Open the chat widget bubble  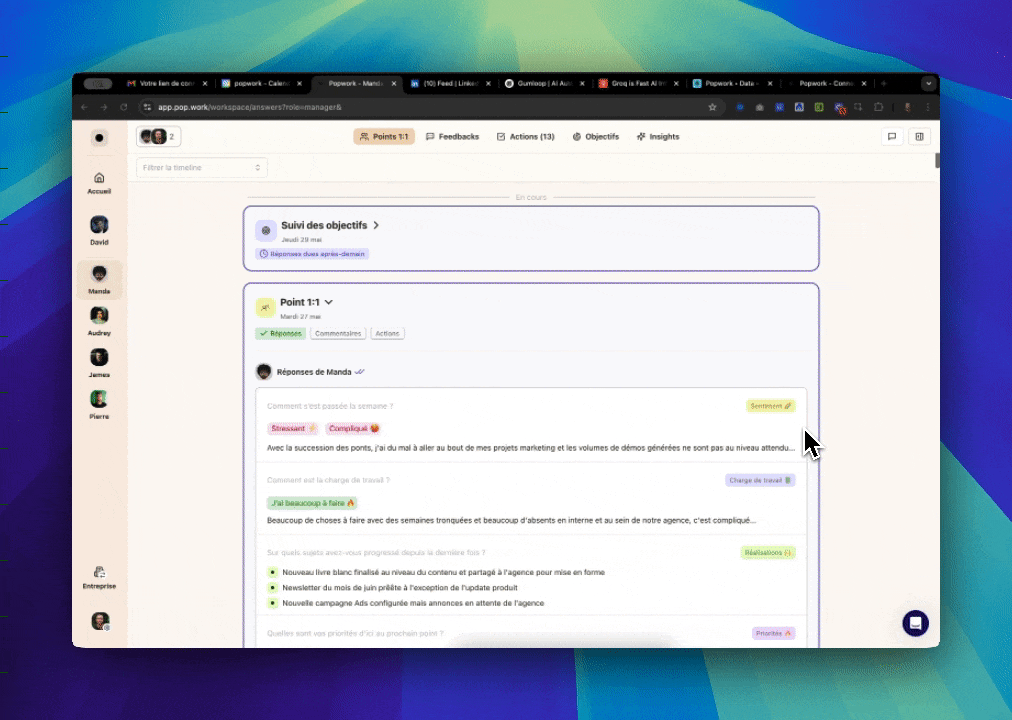click(915, 623)
